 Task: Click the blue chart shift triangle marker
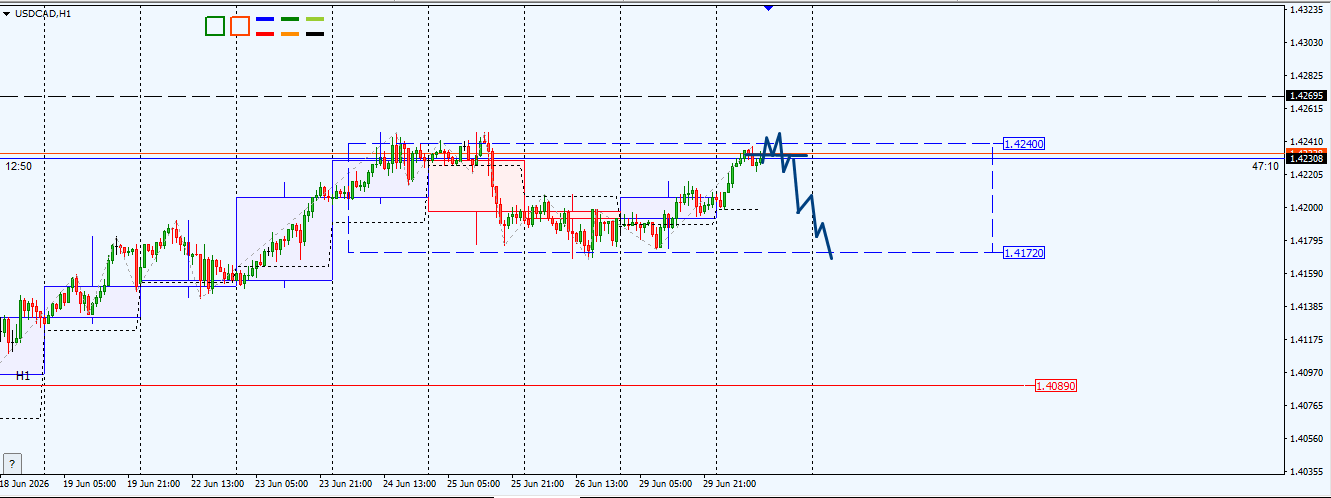768,7
